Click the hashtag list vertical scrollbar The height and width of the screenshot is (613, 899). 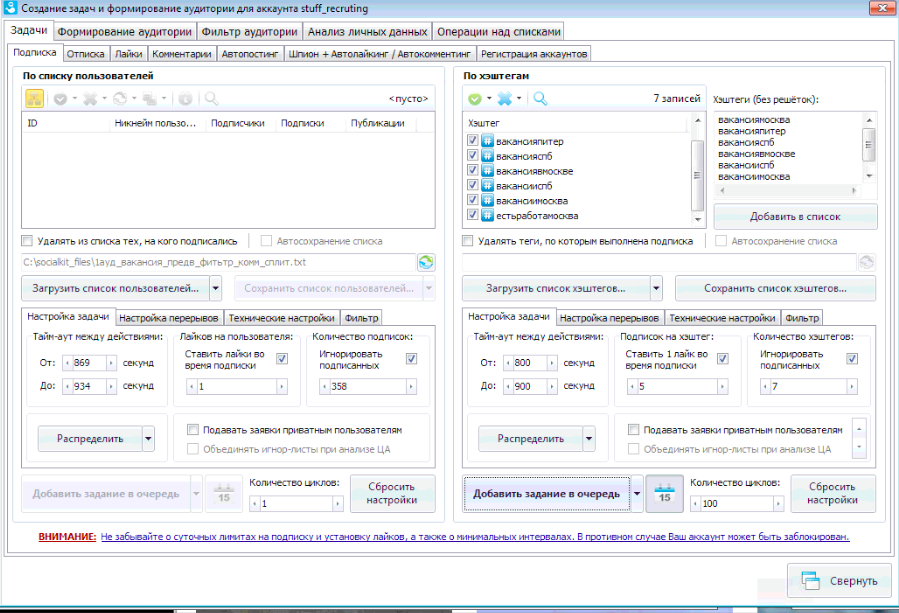(x=697, y=170)
